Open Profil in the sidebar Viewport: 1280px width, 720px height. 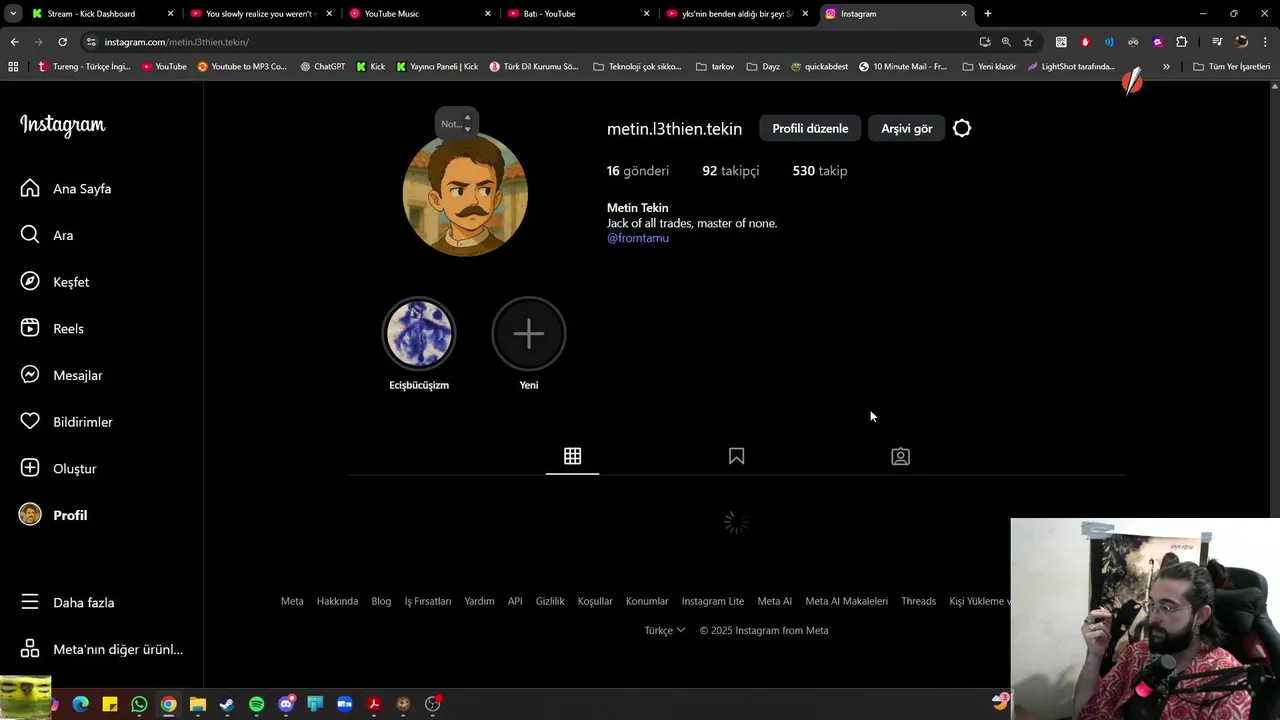pyautogui.click(x=54, y=515)
